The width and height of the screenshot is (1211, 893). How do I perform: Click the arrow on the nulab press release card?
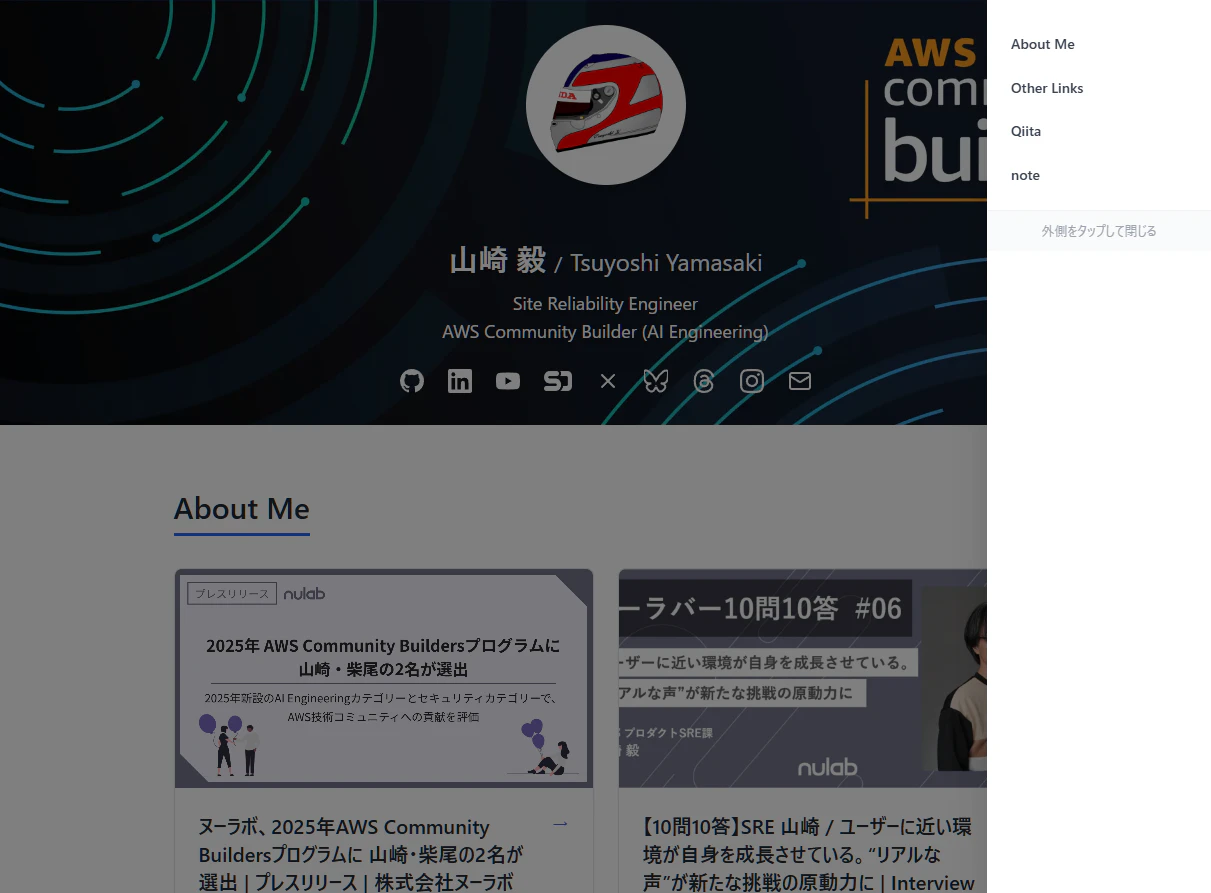[x=560, y=823]
